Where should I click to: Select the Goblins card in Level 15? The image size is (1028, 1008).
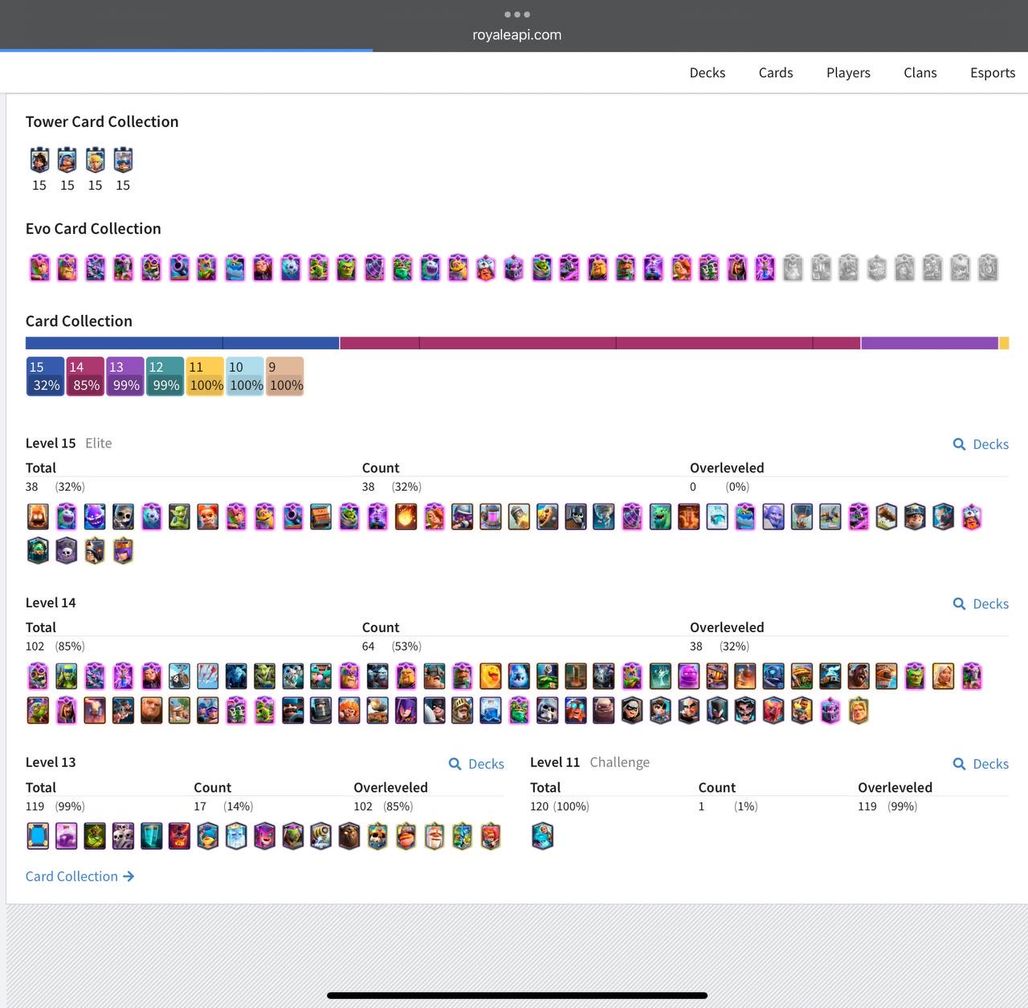point(180,517)
